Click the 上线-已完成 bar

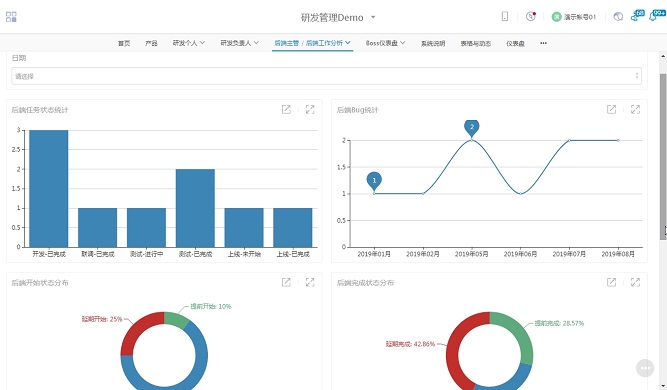click(x=293, y=228)
